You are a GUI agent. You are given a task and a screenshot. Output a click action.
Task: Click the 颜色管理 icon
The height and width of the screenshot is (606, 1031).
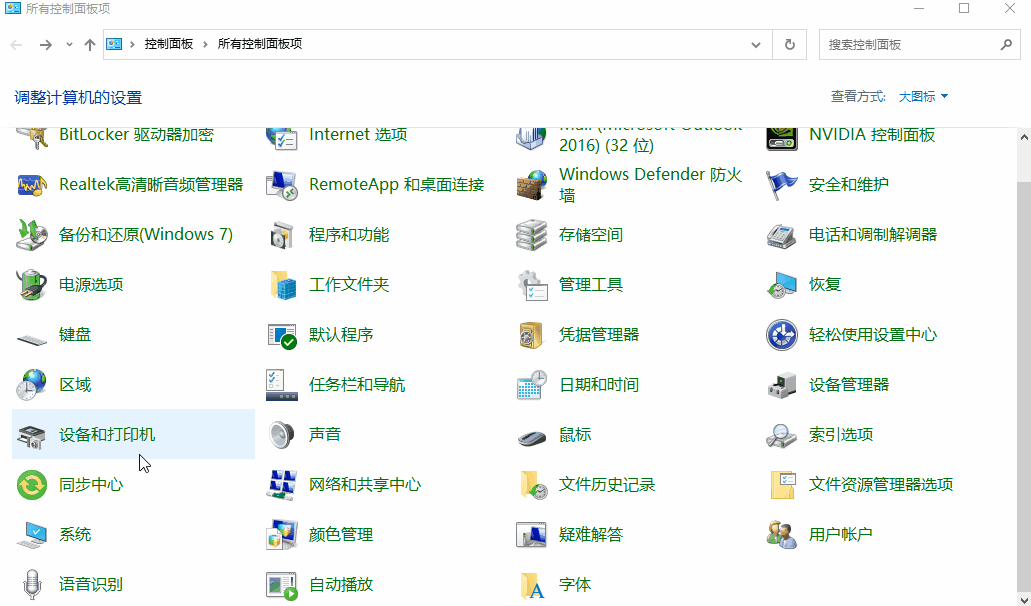pos(281,534)
